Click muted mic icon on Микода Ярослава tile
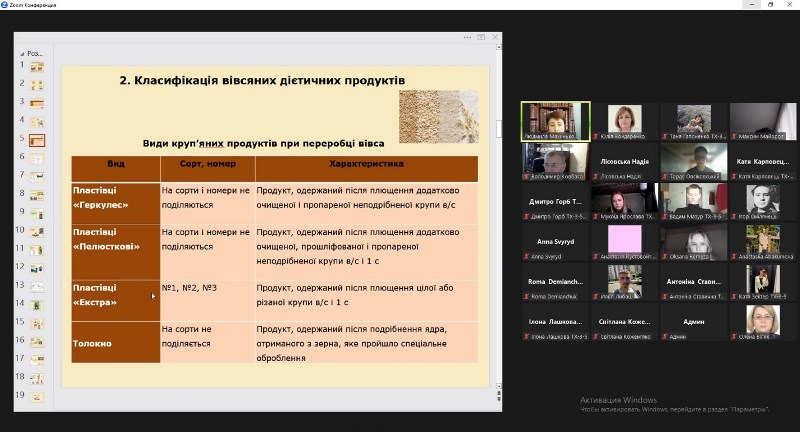 (x=595, y=217)
